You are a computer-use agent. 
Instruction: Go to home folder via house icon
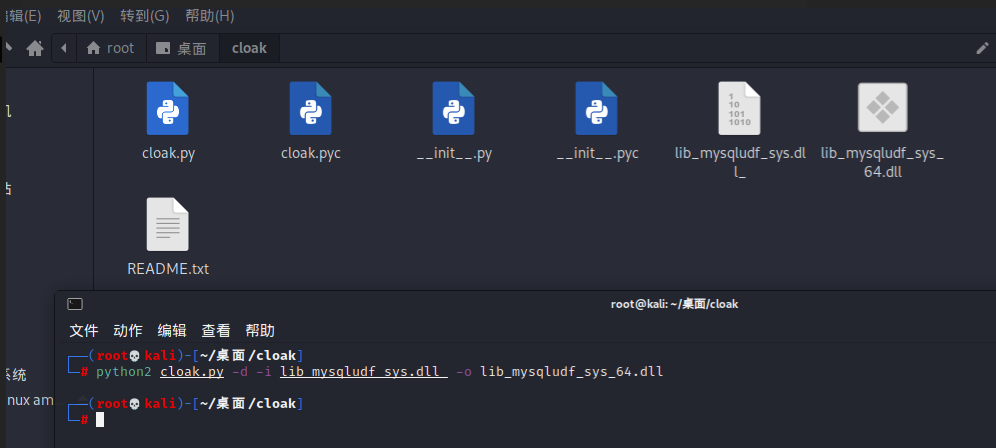tap(35, 48)
